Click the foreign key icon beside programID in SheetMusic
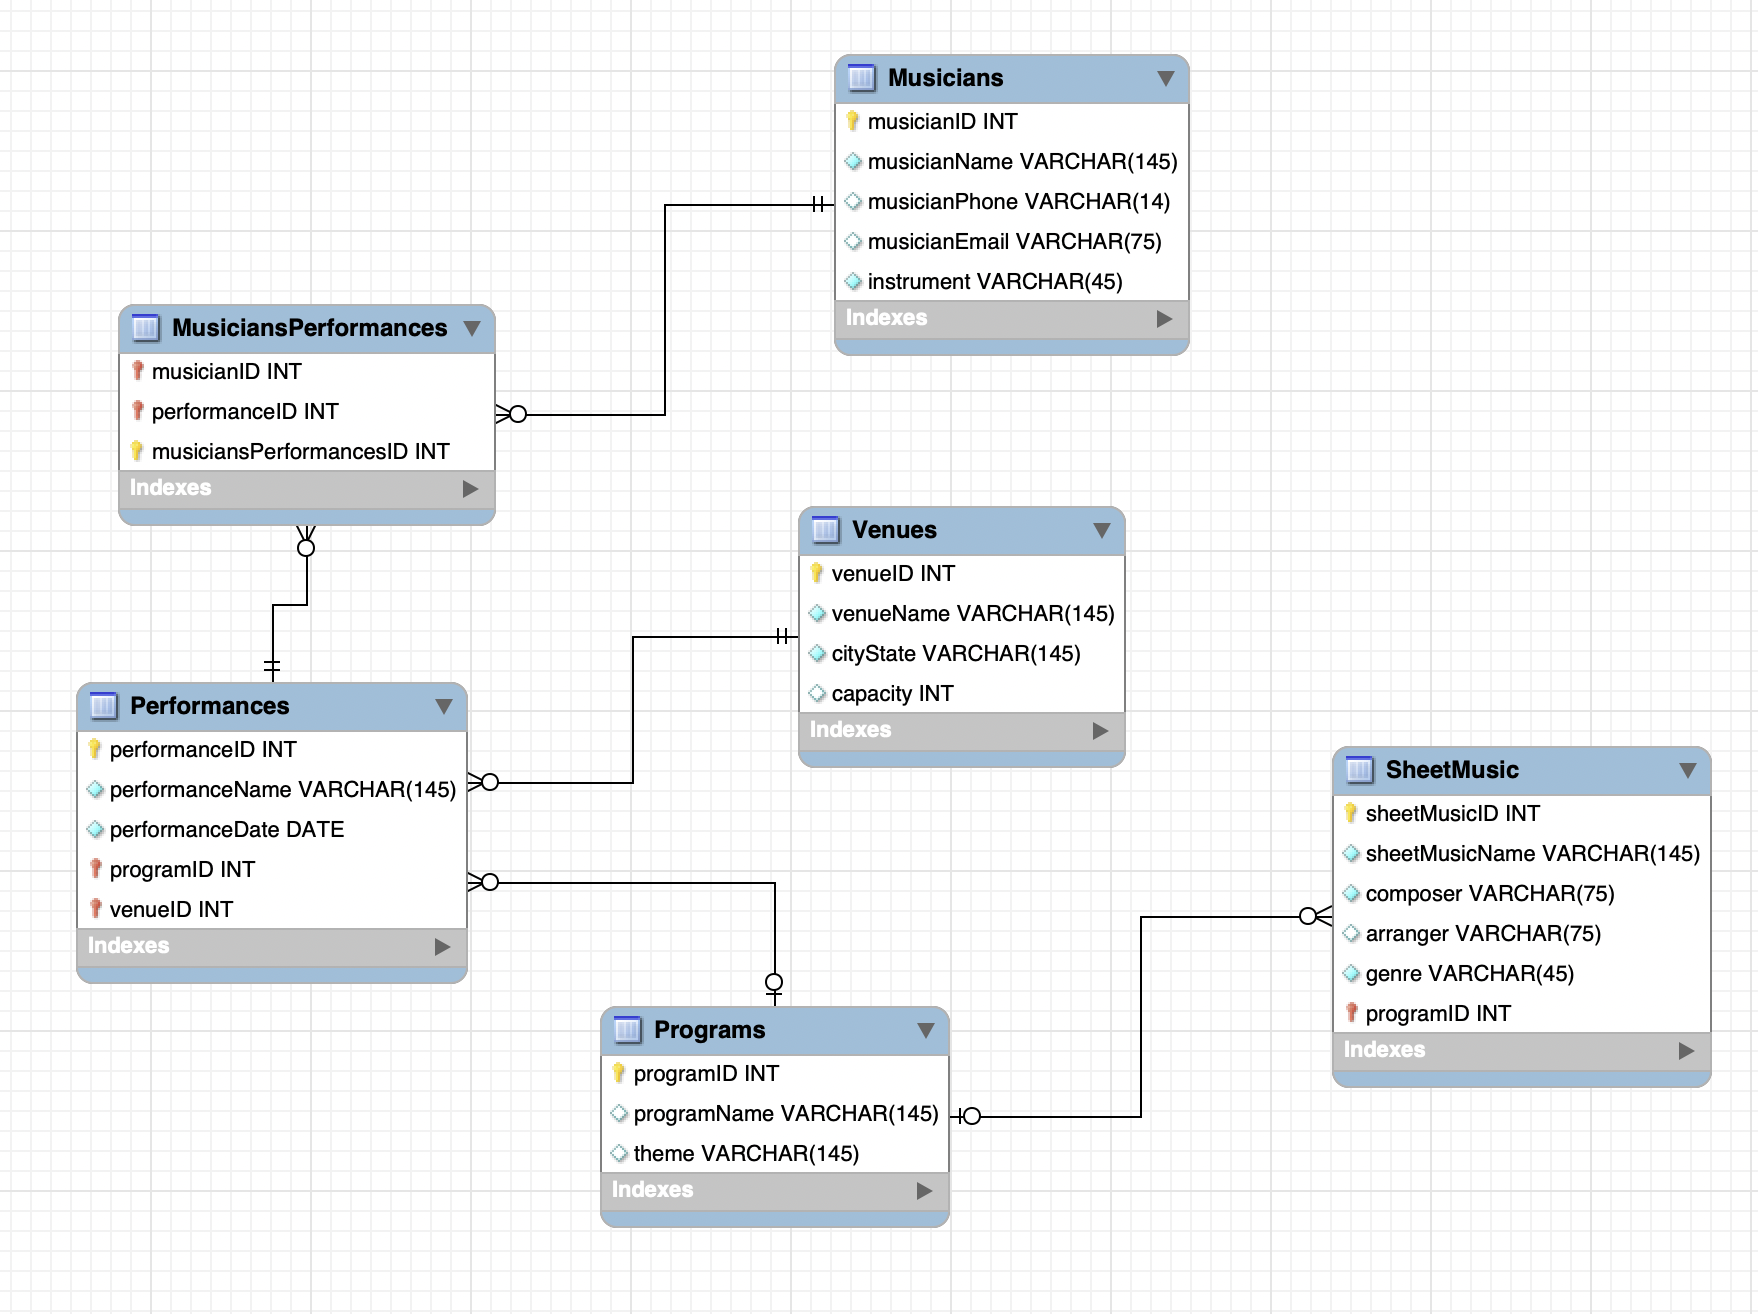 1351,1013
